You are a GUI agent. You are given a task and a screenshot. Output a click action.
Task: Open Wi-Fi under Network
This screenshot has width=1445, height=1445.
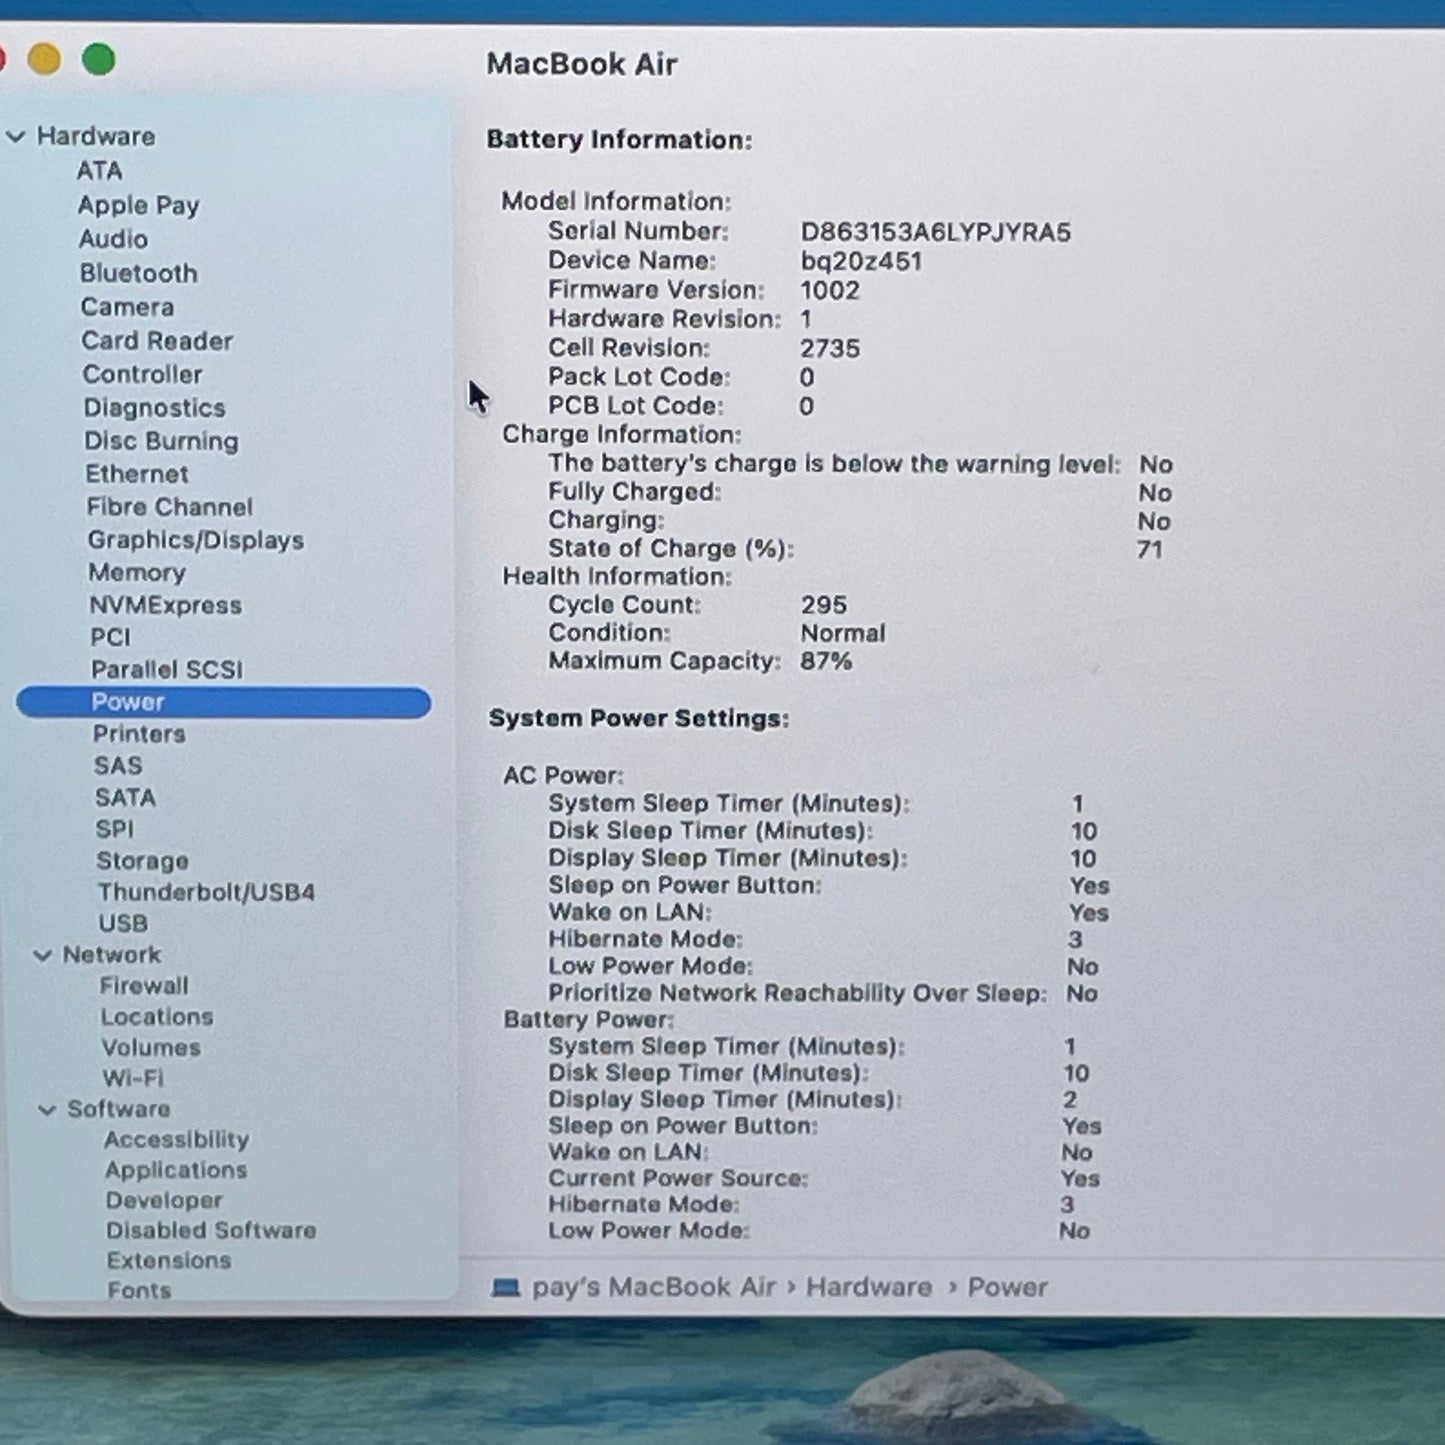133,1078
